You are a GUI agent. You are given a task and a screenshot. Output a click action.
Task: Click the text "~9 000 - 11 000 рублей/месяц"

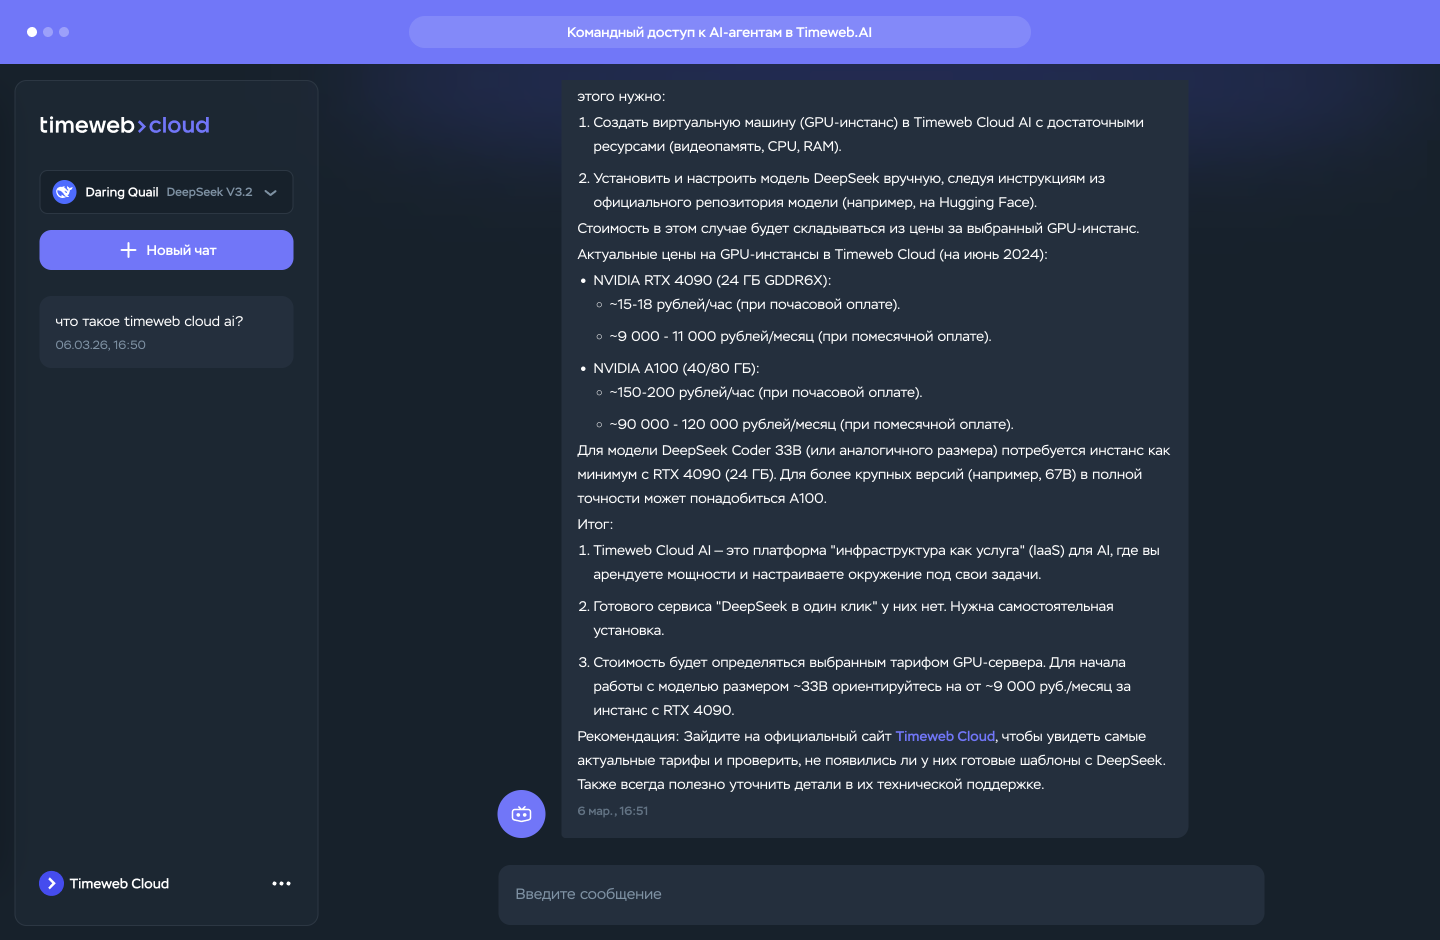click(712, 337)
